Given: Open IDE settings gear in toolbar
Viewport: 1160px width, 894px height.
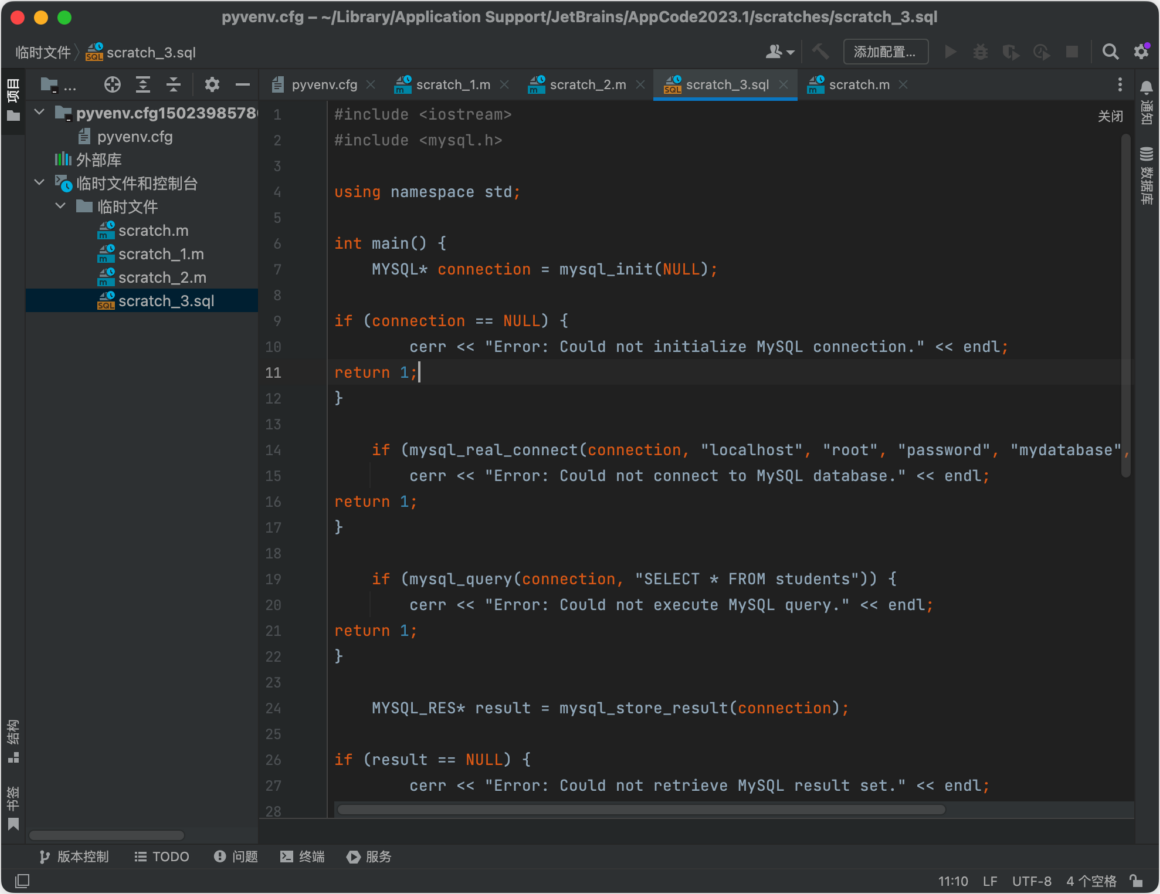Looking at the screenshot, I should [1142, 52].
